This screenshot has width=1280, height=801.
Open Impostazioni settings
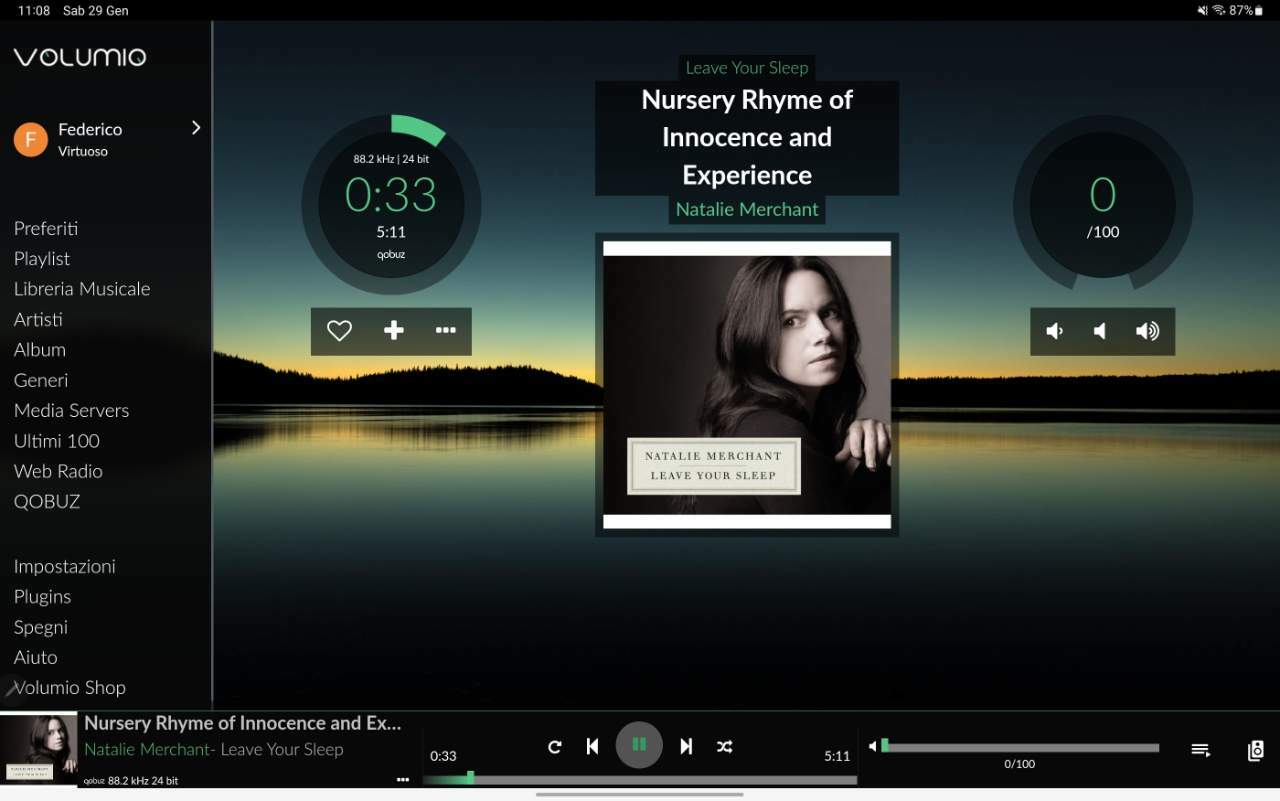tap(65, 566)
